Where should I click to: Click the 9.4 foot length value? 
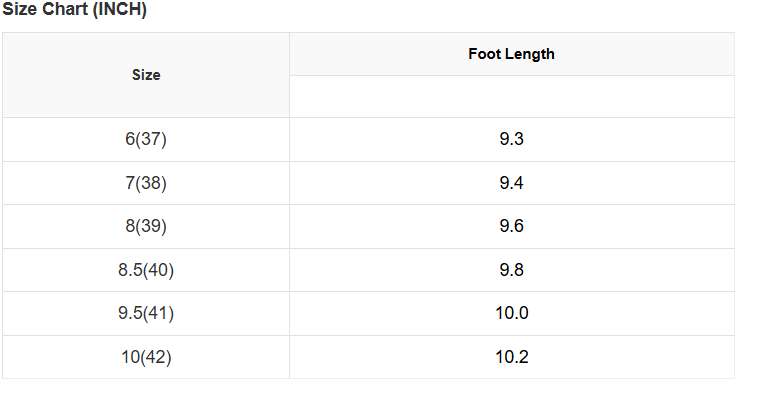tap(511, 183)
